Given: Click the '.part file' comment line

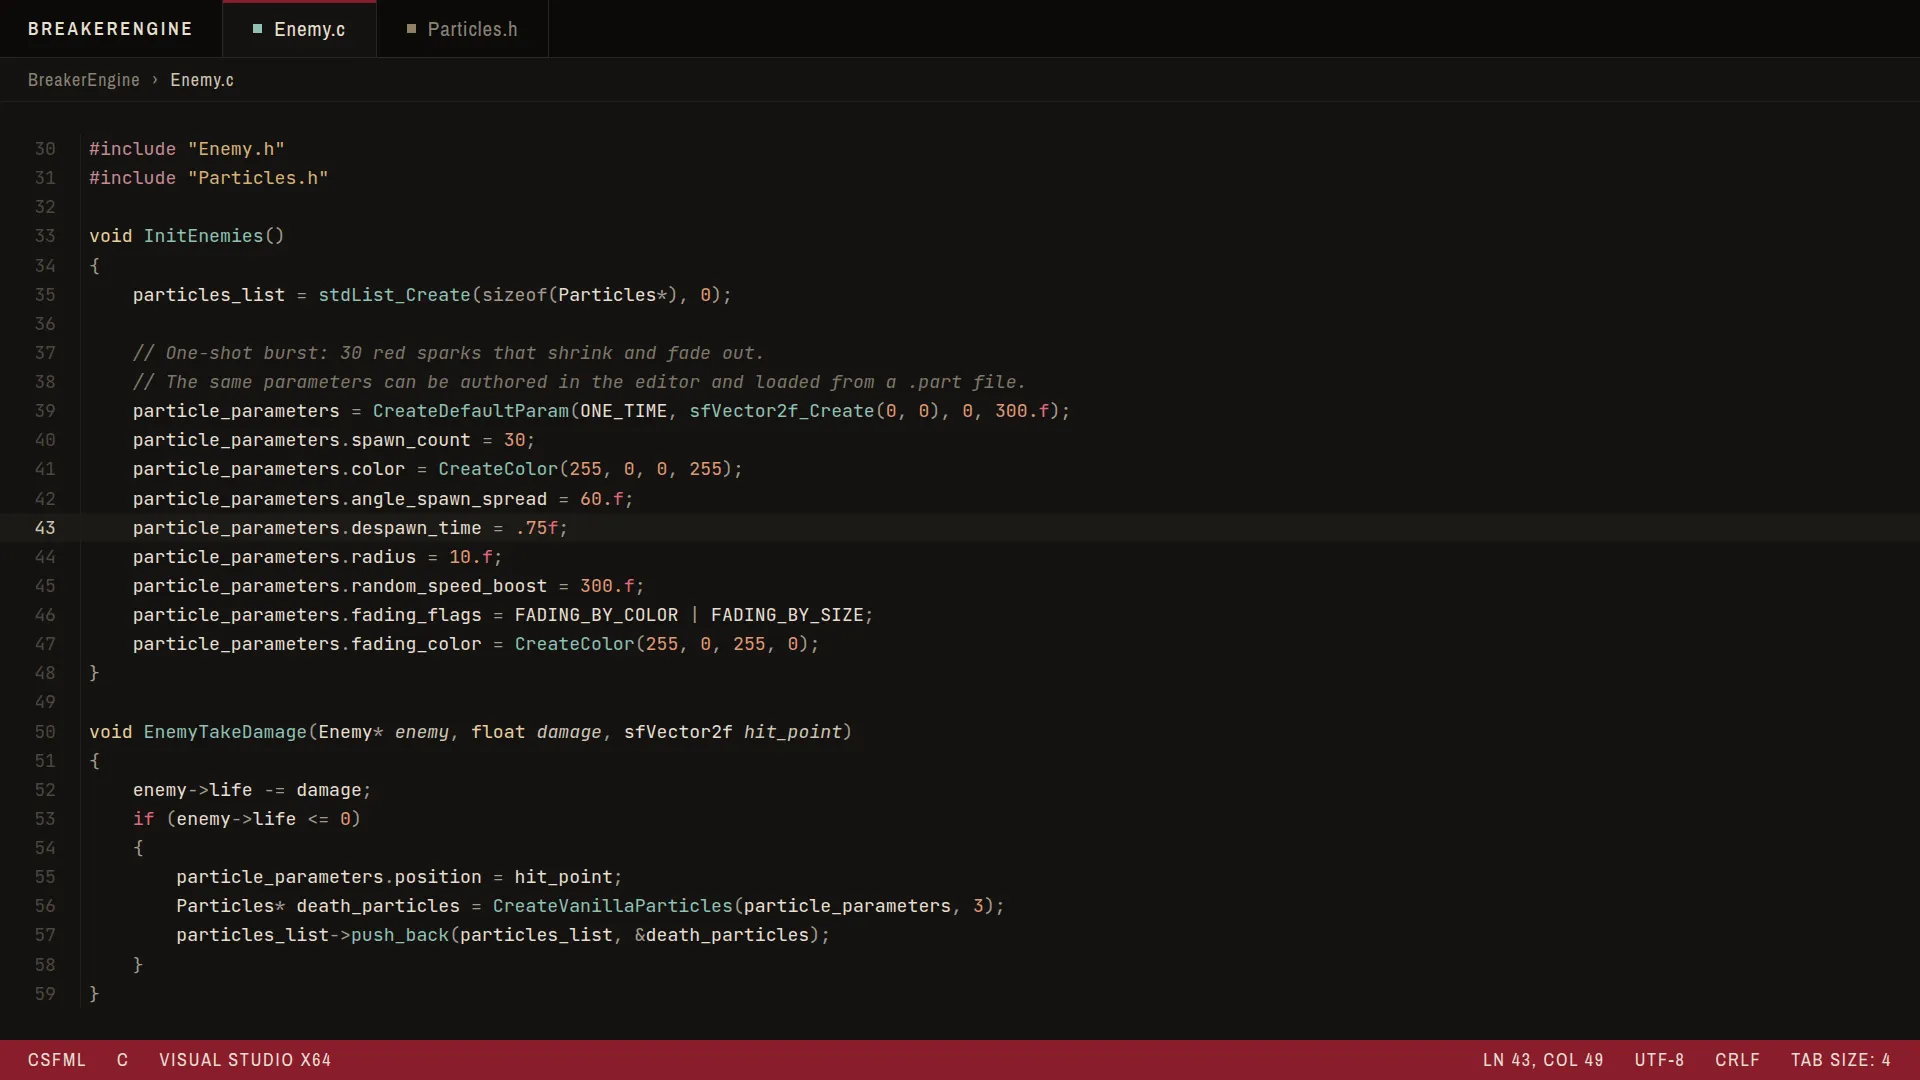Looking at the screenshot, I should click(579, 382).
